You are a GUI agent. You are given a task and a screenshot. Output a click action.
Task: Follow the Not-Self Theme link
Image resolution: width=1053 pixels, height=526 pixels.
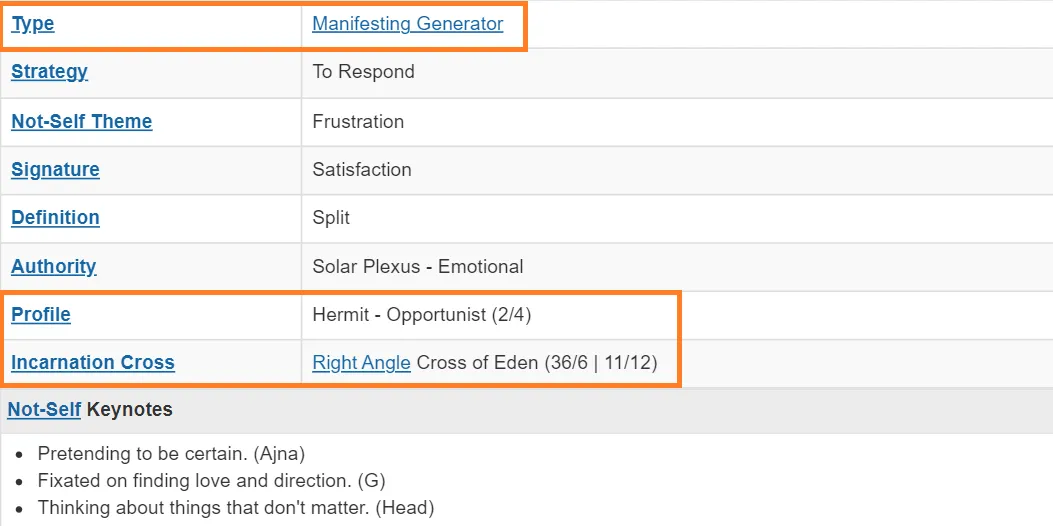click(82, 122)
